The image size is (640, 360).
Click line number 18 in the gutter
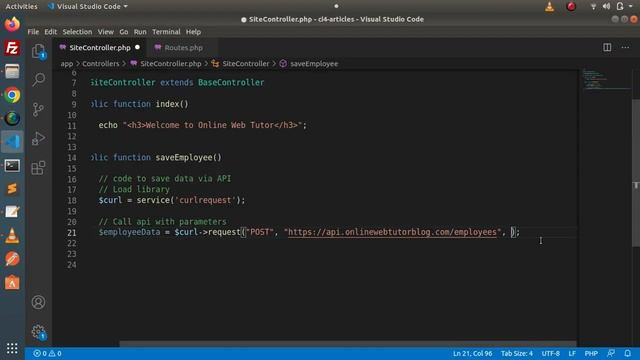[72, 200]
